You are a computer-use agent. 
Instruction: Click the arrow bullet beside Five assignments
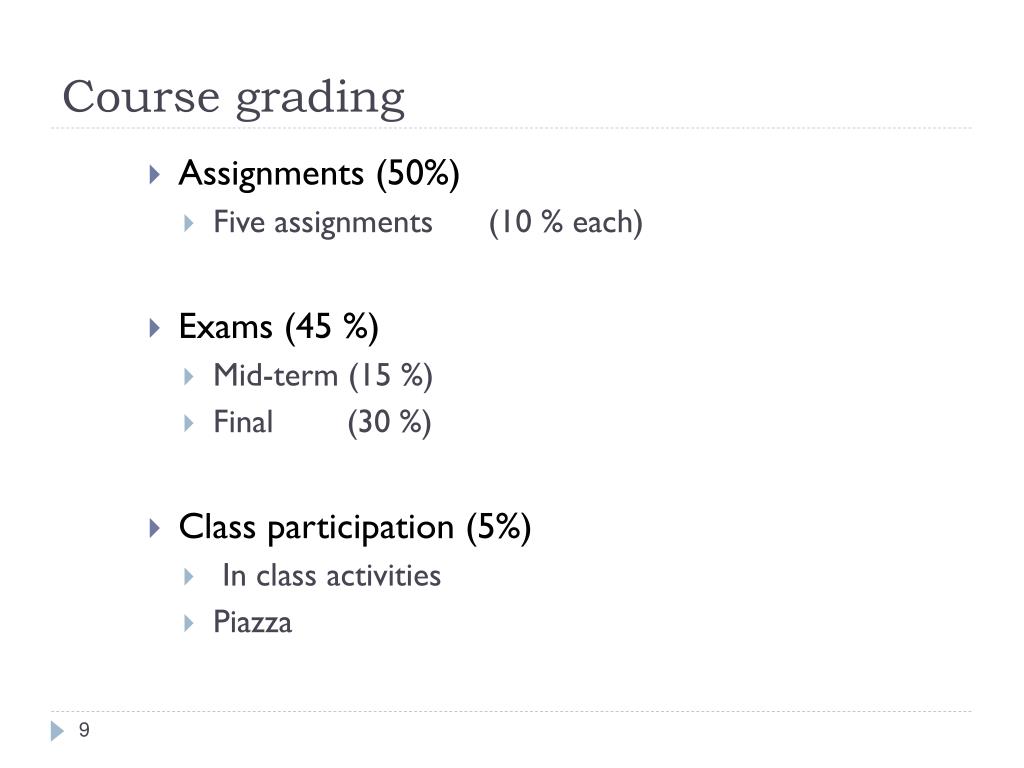(x=189, y=223)
